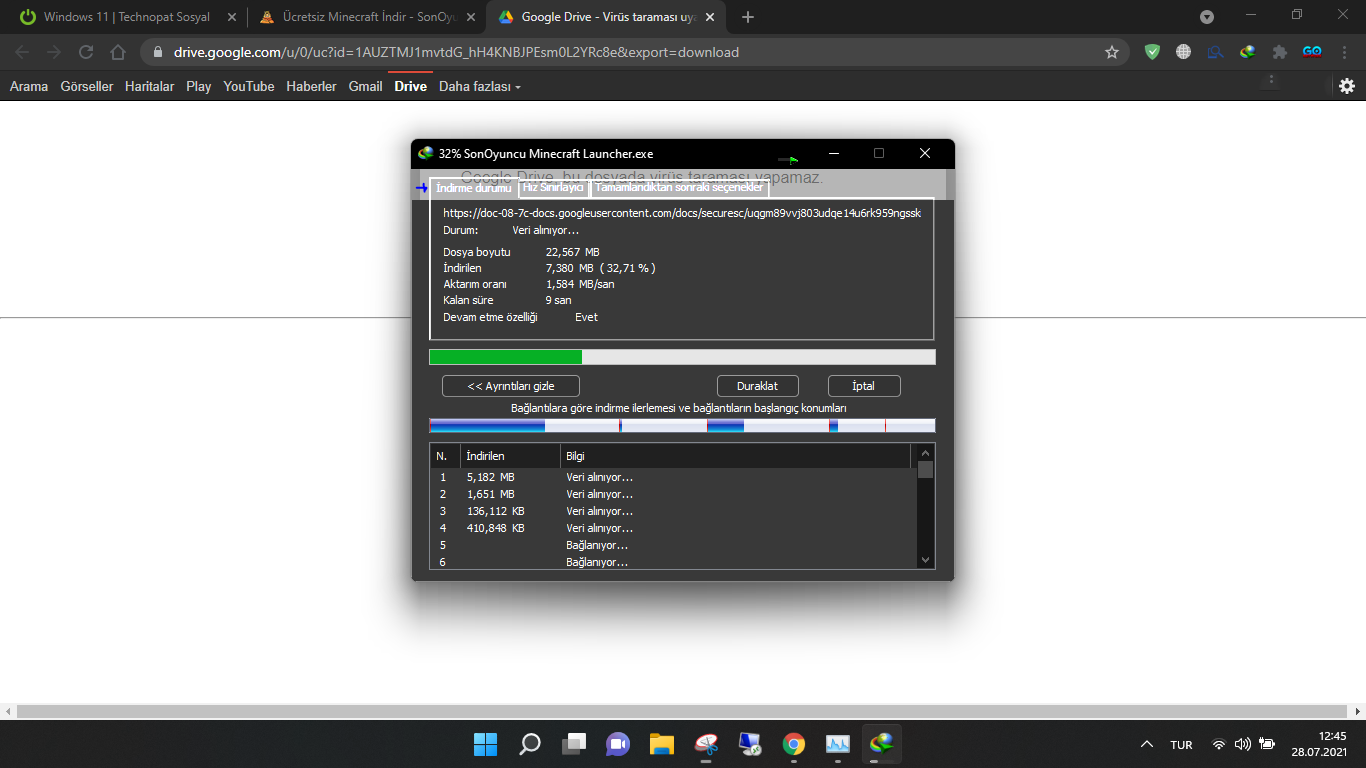
Task: Open the performance monitor icon on the taskbar
Action: point(838,744)
